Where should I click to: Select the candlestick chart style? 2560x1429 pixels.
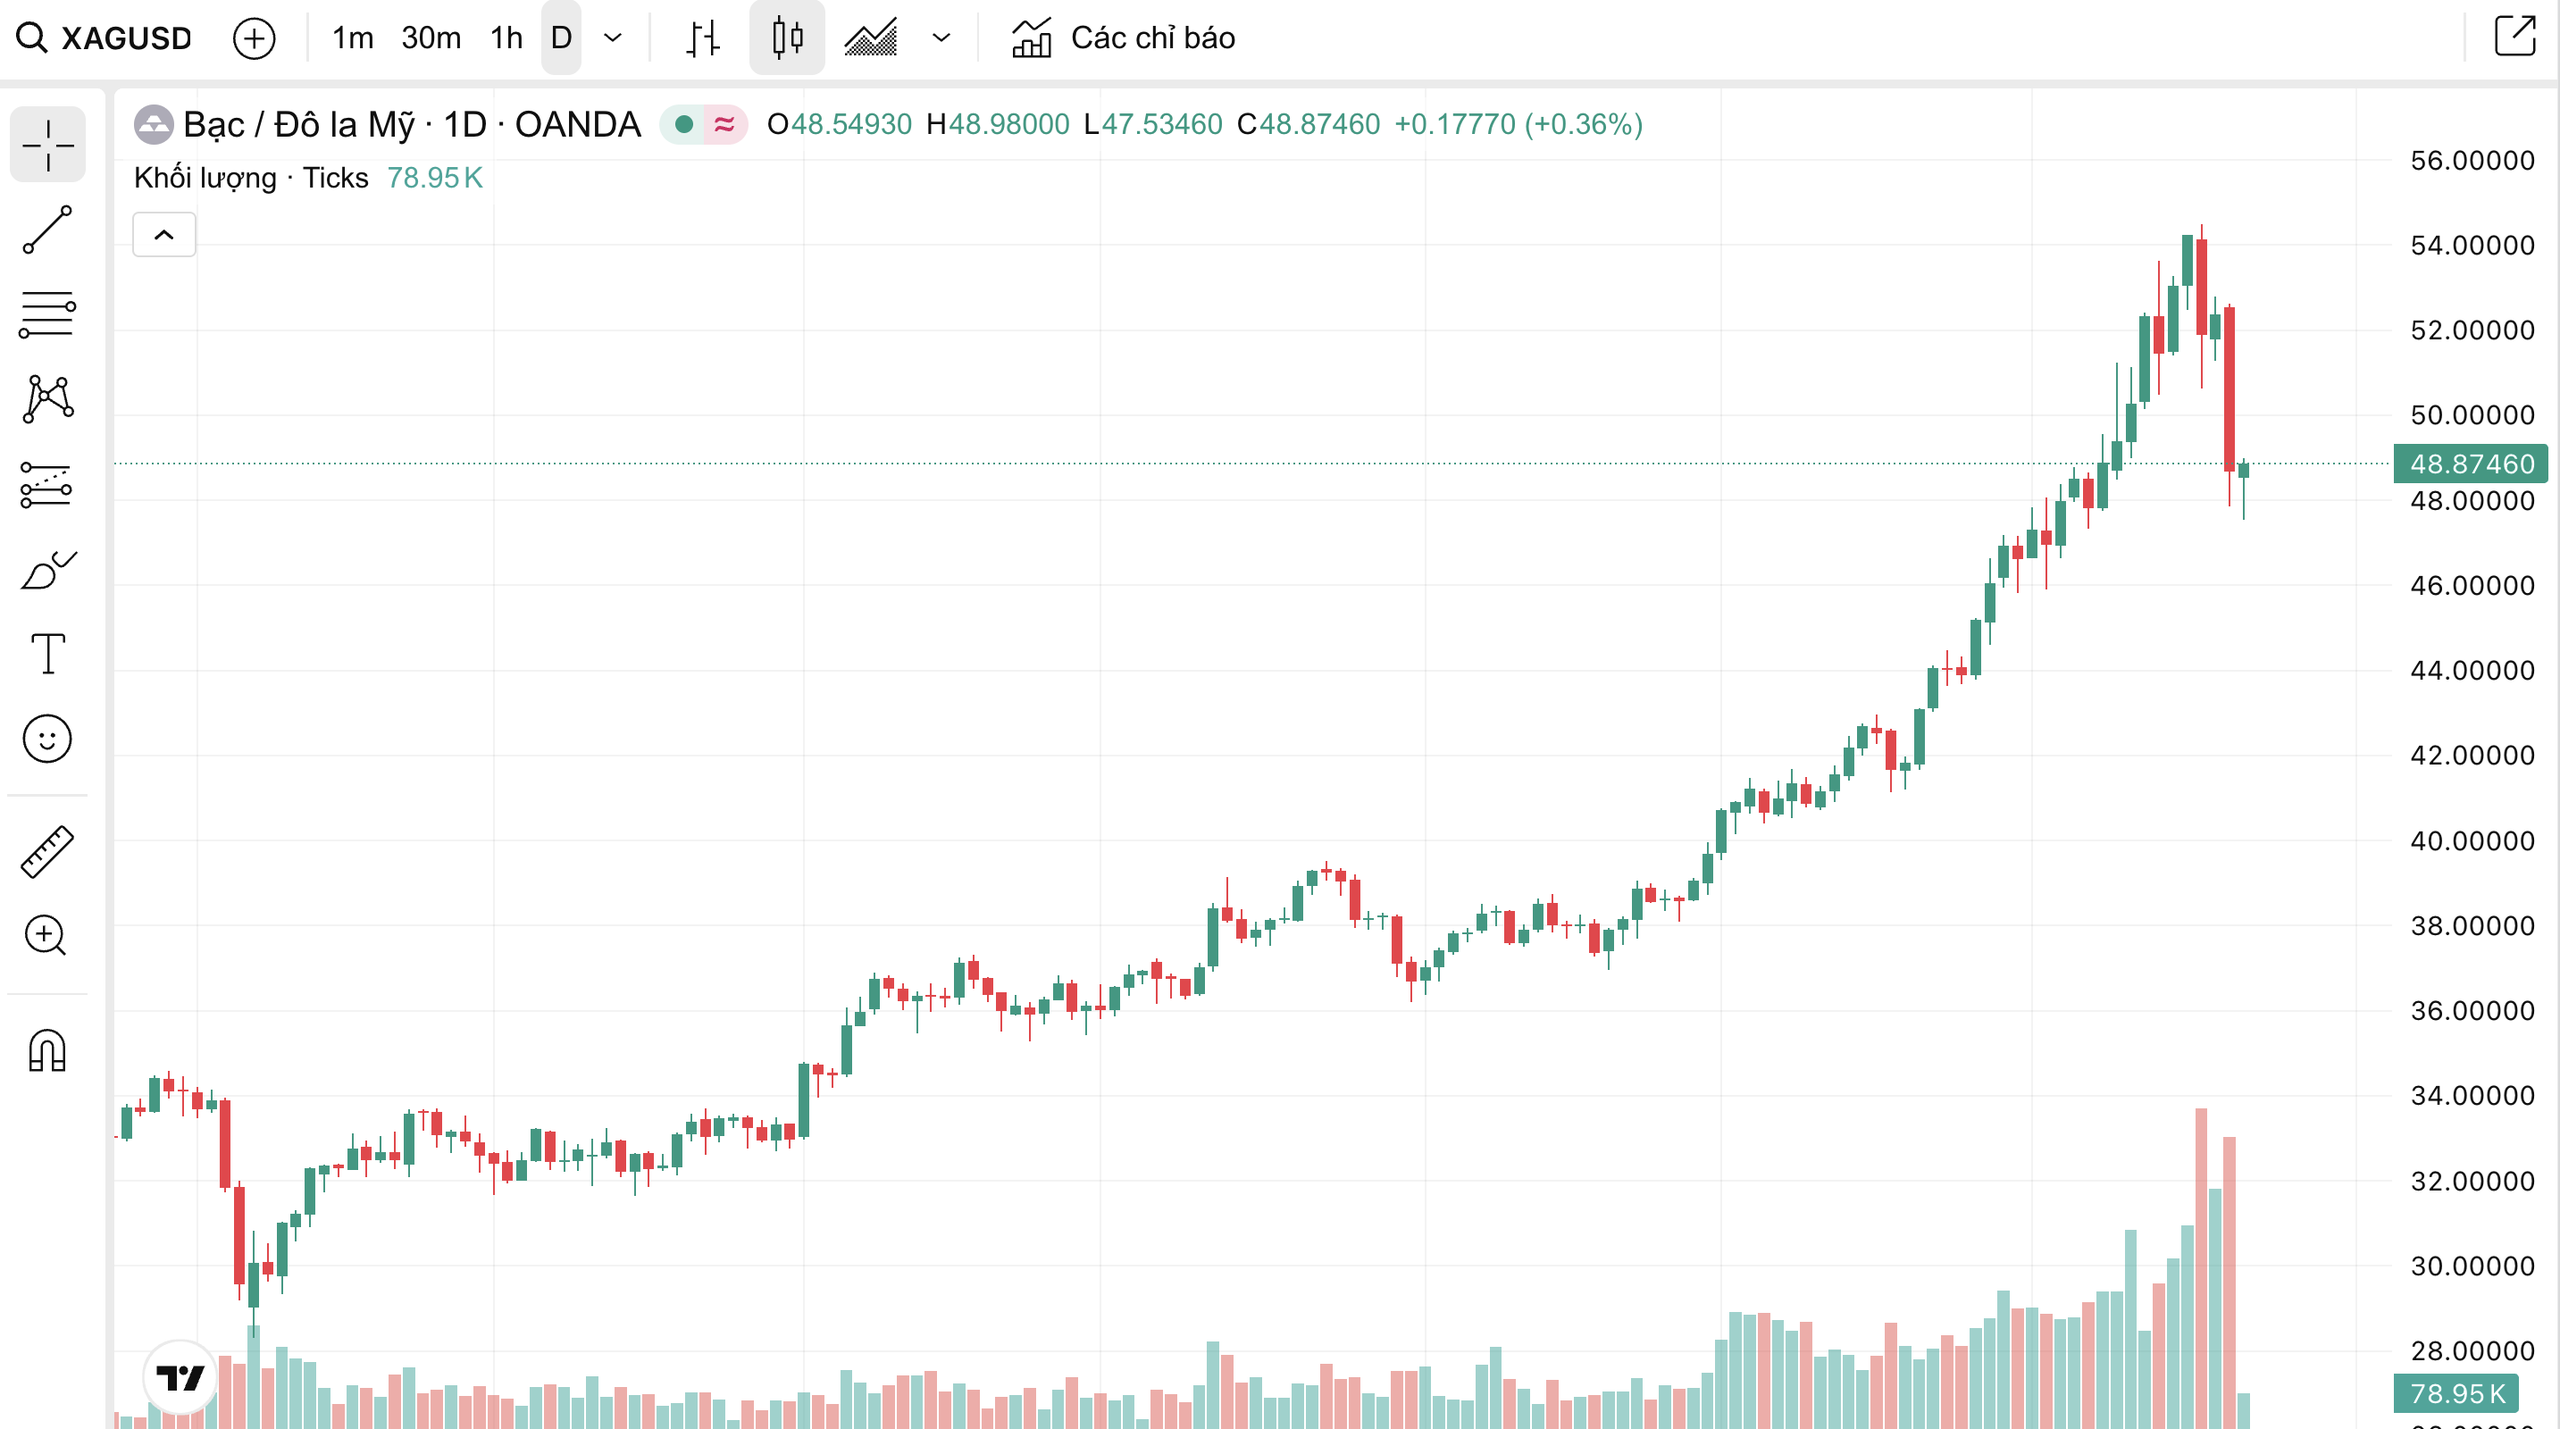click(787, 38)
